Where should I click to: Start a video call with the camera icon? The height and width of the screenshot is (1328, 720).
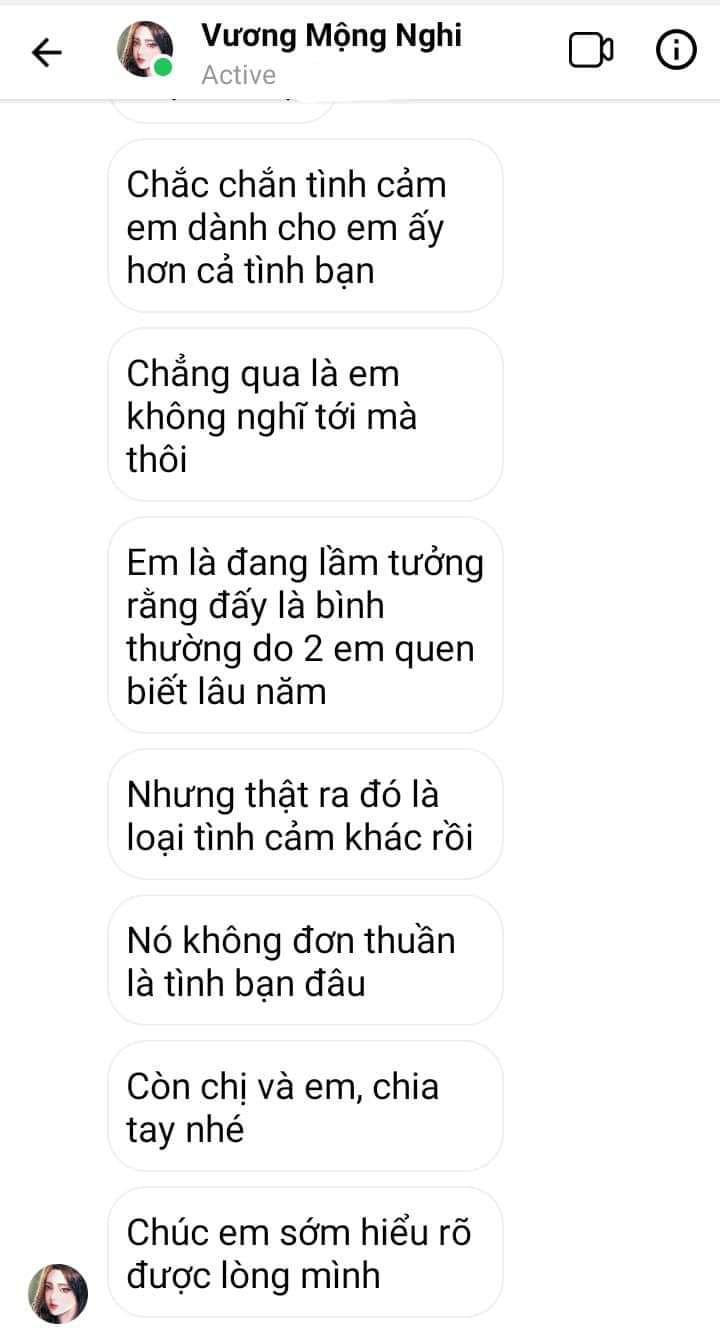coord(591,50)
